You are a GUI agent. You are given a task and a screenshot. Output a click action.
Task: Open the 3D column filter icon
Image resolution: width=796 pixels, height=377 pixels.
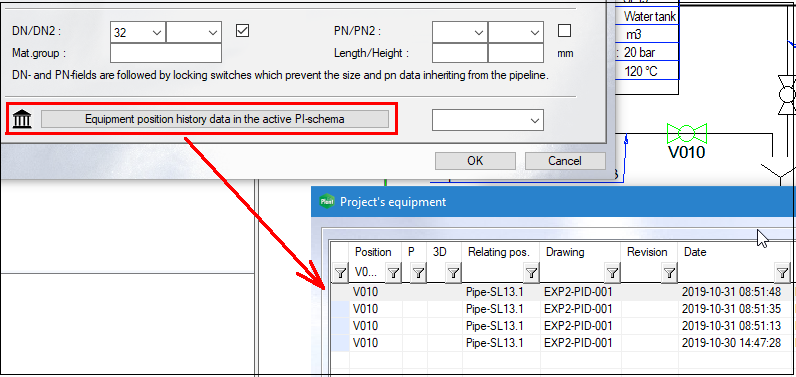[453, 273]
